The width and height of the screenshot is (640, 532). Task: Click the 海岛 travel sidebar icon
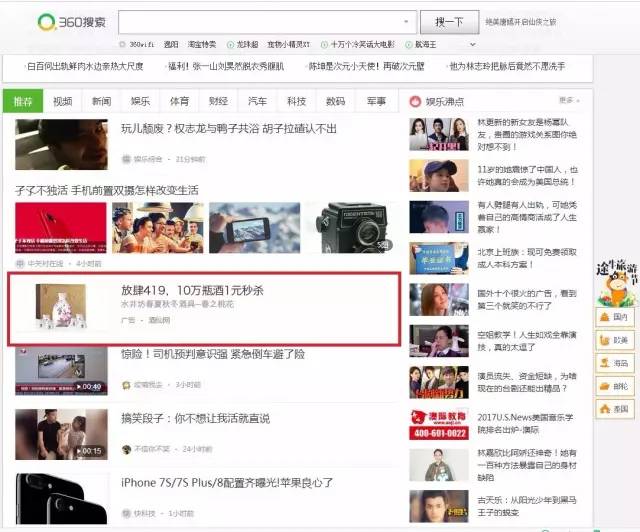click(616, 363)
